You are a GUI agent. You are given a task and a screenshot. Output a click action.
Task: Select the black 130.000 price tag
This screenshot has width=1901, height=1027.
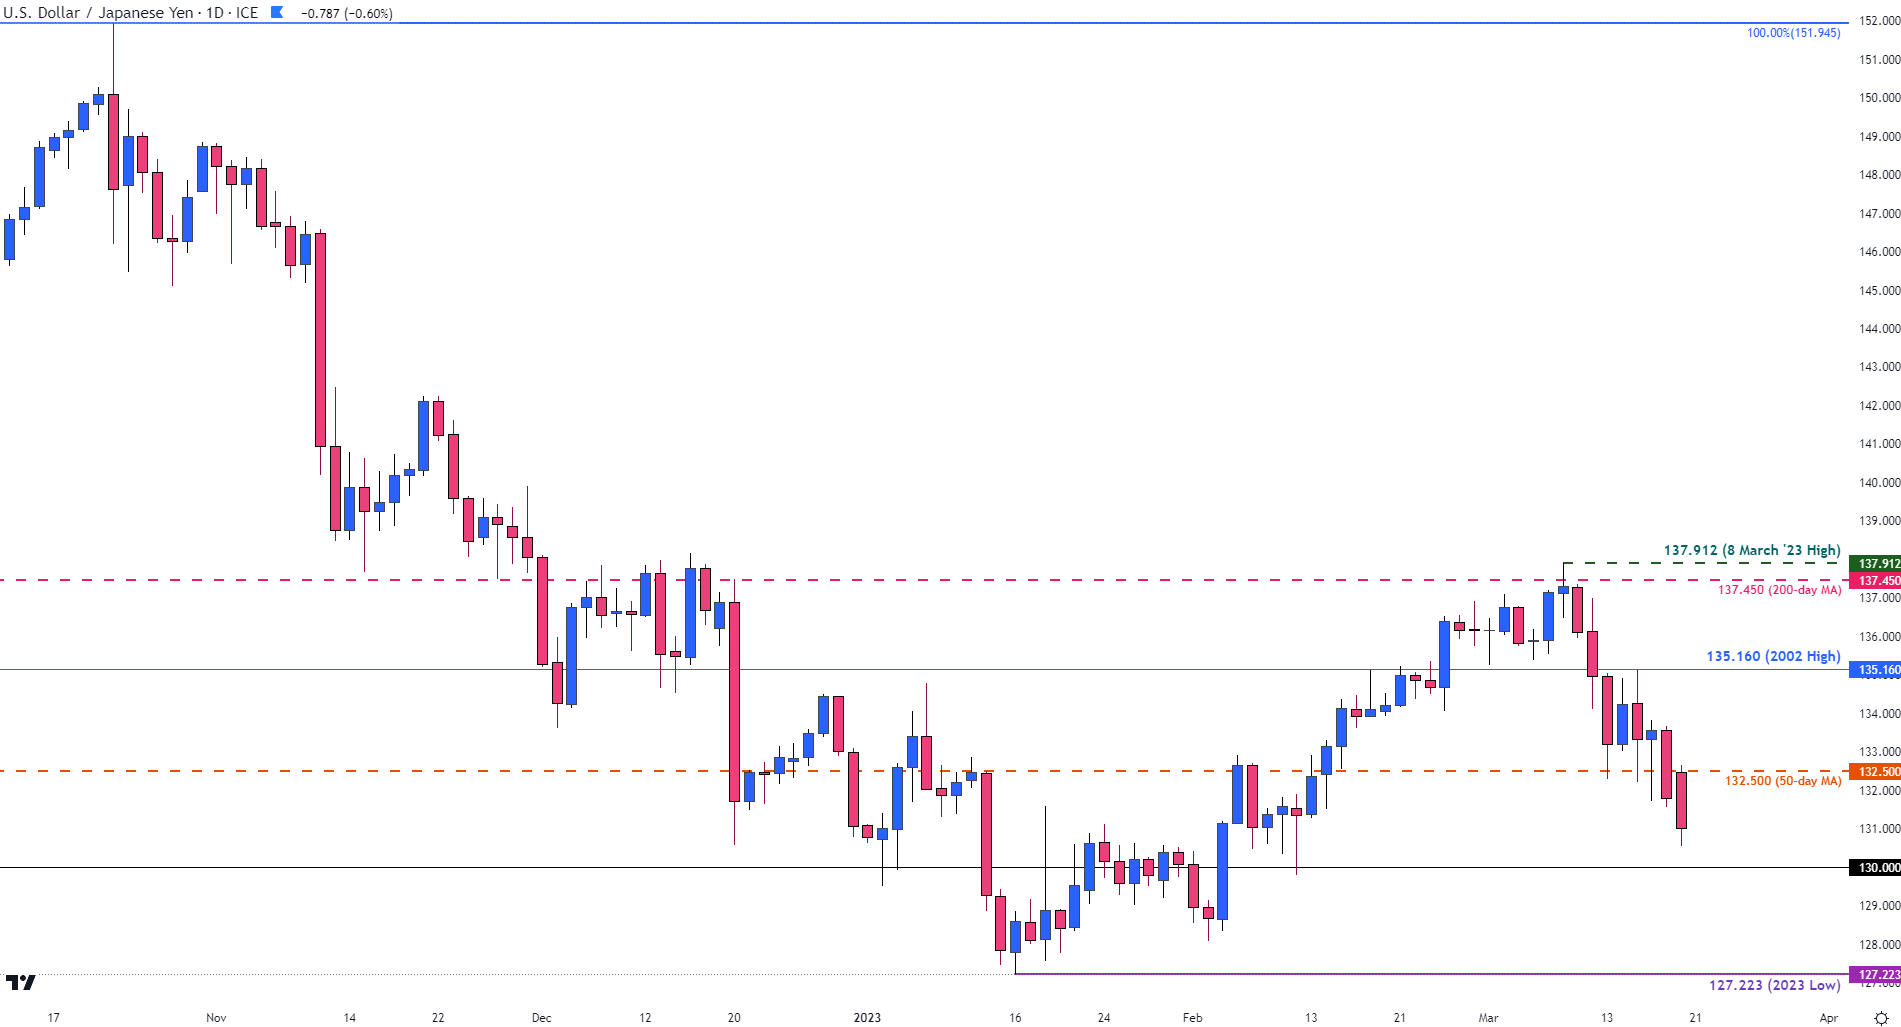[1875, 867]
